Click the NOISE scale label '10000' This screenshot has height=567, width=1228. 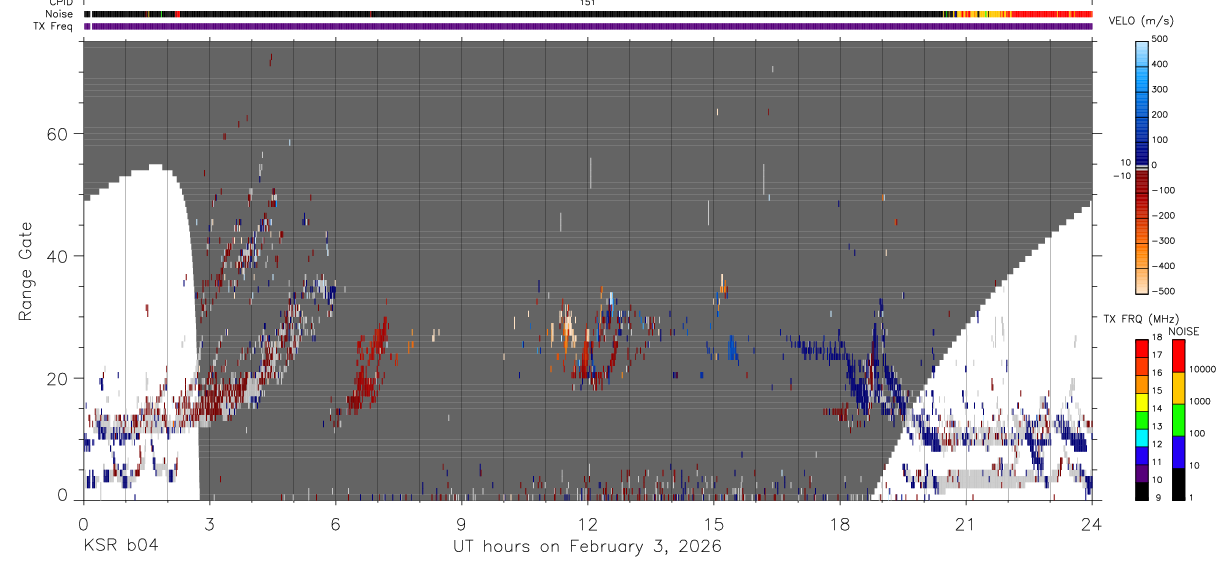[1202, 370]
